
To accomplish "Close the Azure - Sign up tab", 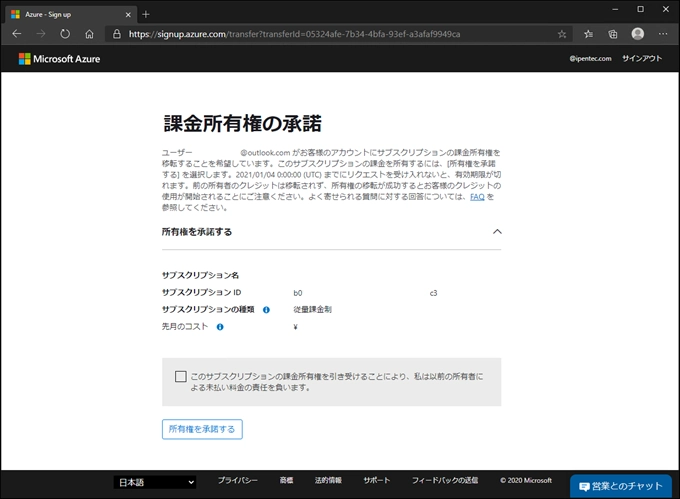I will 128,15.
